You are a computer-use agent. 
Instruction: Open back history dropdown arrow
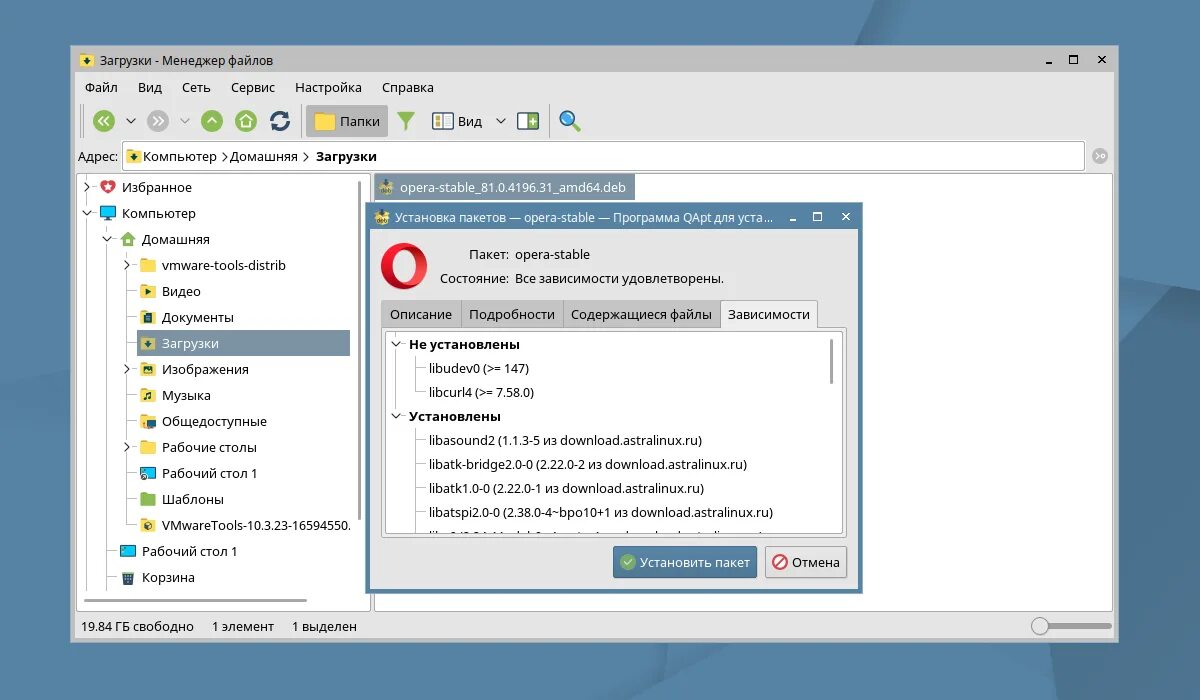tap(131, 121)
